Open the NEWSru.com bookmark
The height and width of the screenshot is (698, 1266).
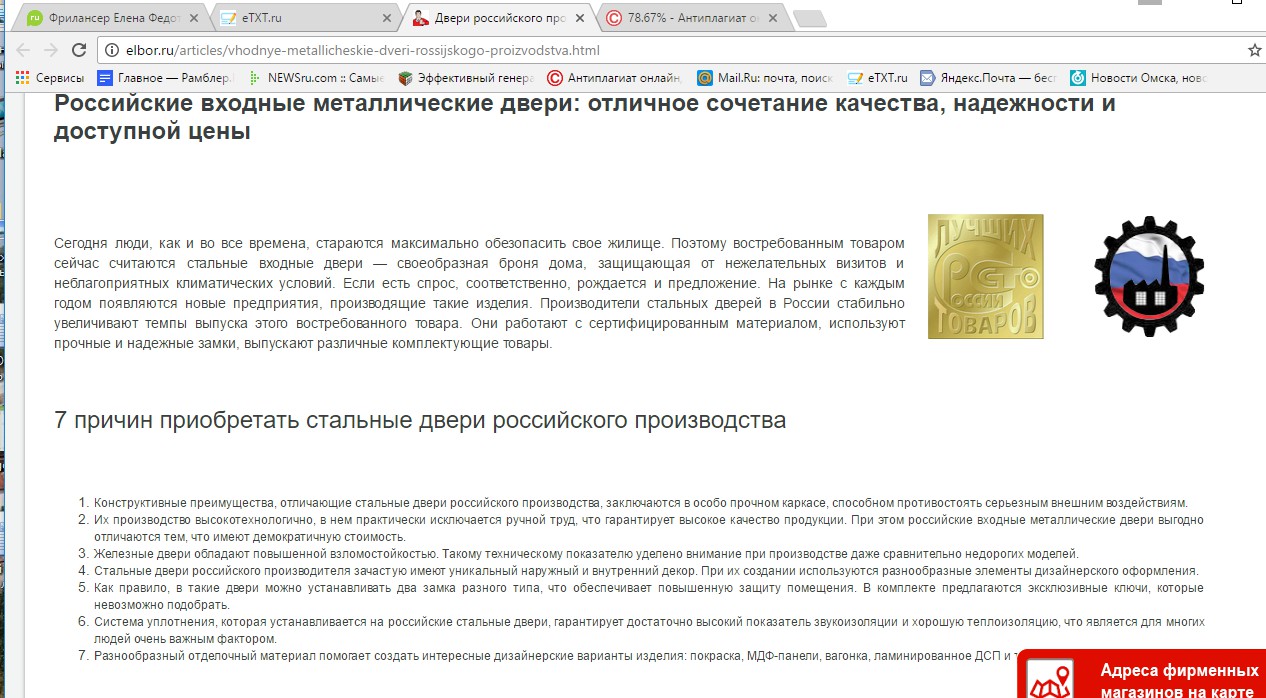click(x=316, y=78)
